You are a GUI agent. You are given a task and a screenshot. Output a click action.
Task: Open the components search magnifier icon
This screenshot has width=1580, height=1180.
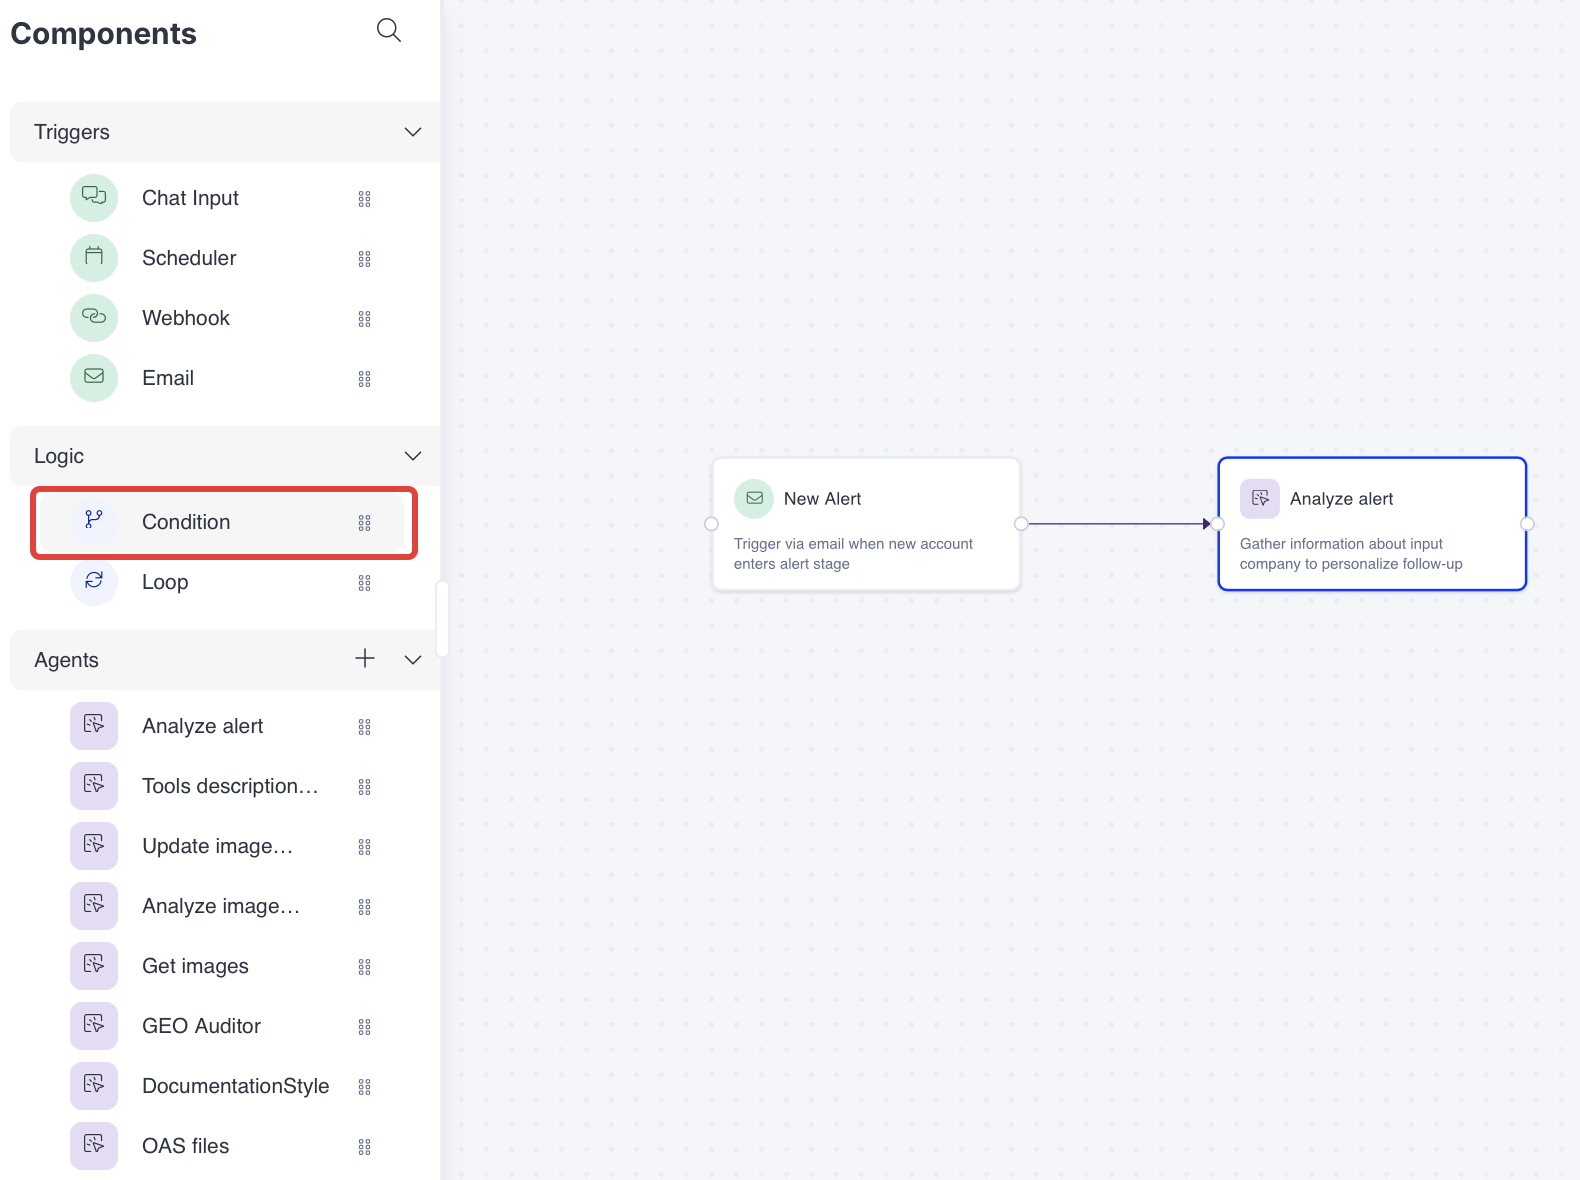[389, 31]
